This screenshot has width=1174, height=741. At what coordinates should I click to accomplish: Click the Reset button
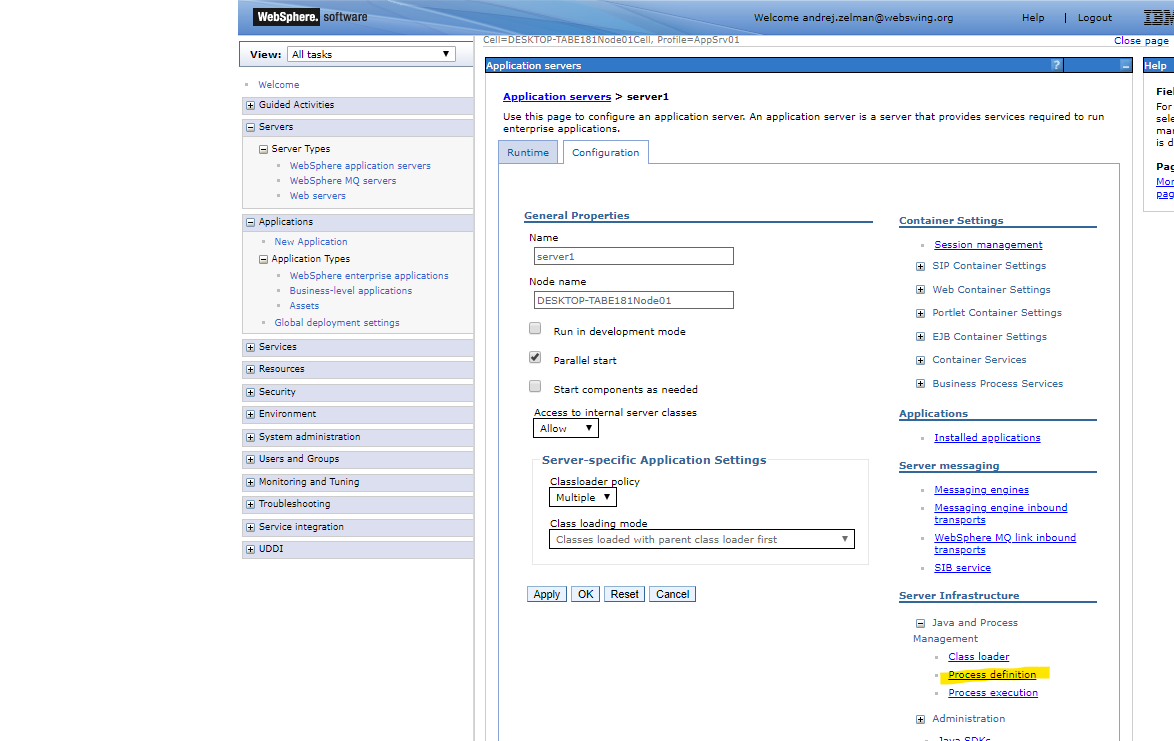[x=624, y=594]
